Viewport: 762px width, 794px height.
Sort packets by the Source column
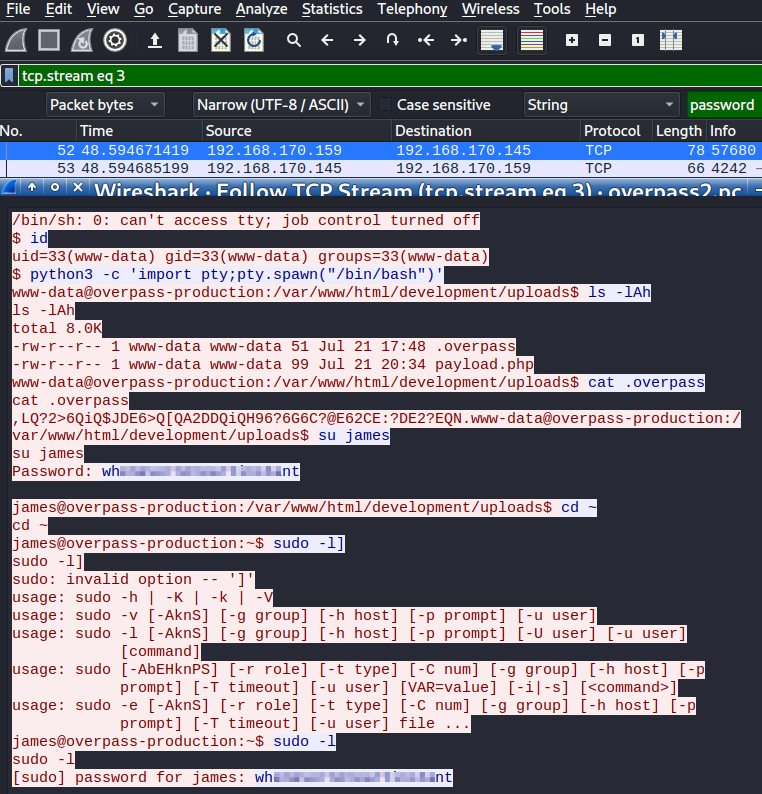pos(297,131)
